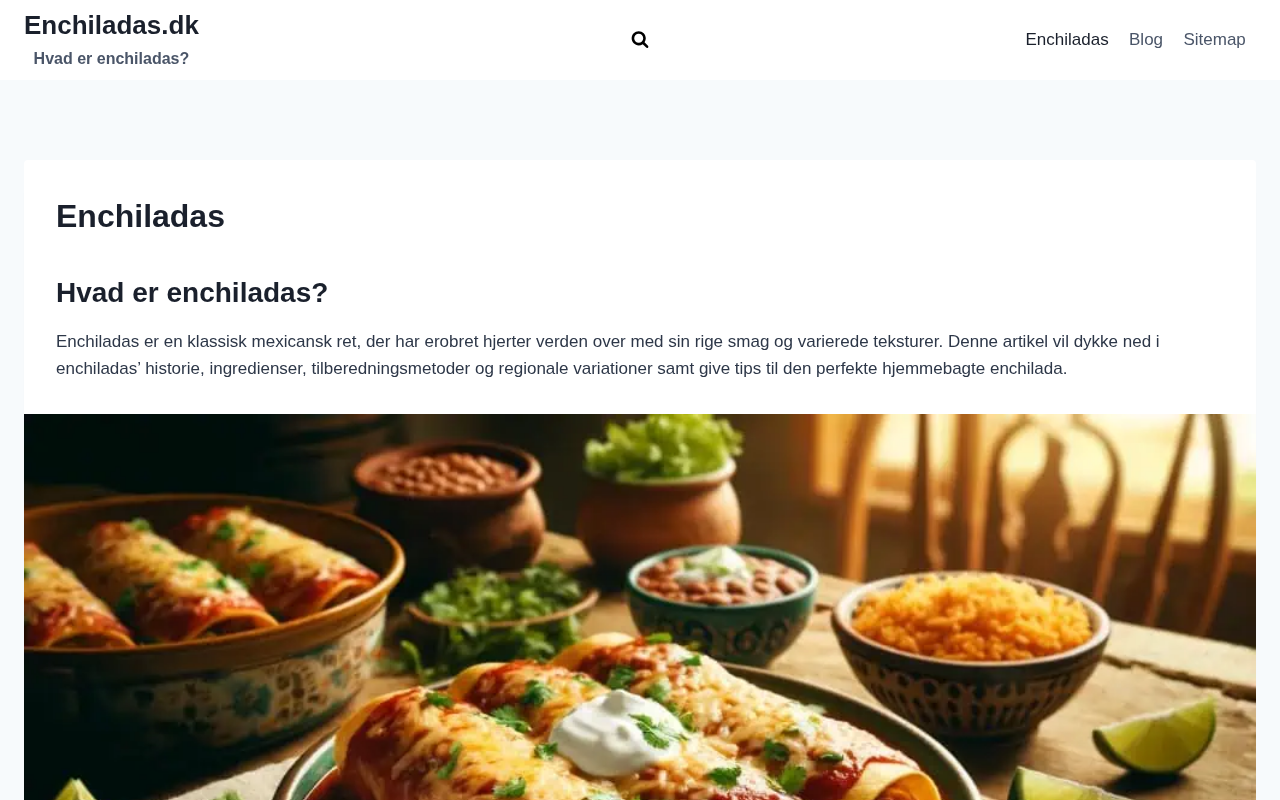Click the word 'hjemmebagte enchilada' in text

click(974, 369)
